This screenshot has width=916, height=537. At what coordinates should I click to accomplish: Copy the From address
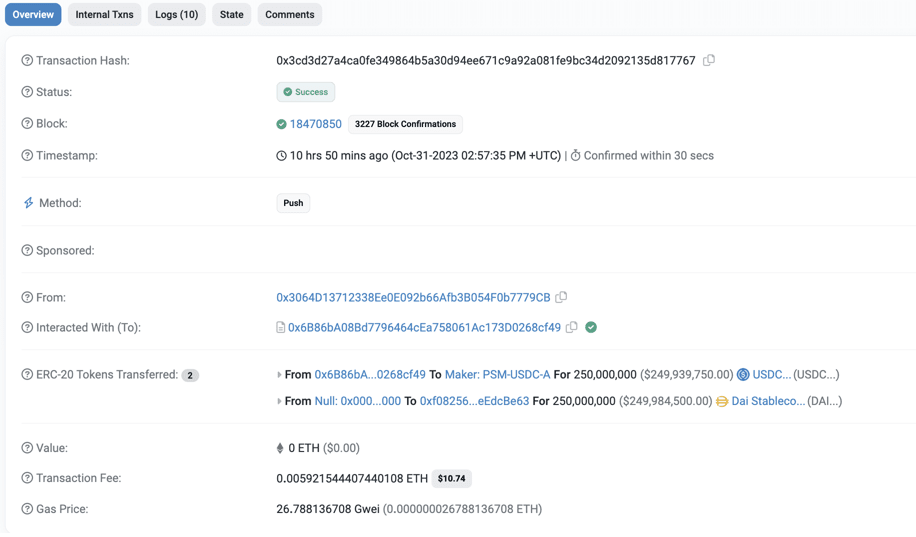[x=562, y=297]
